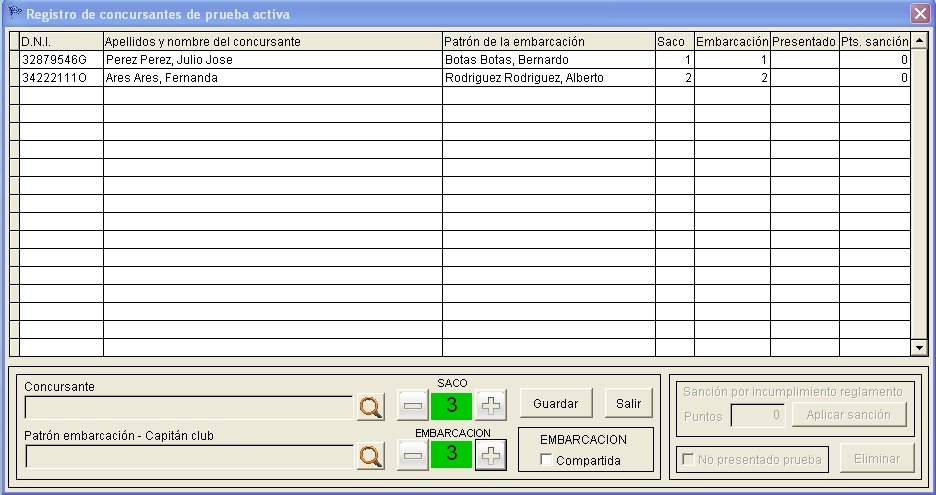Screen dimensions: 936x495
Task: Close the Registro de concursantes window
Action: [x=919, y=14]
